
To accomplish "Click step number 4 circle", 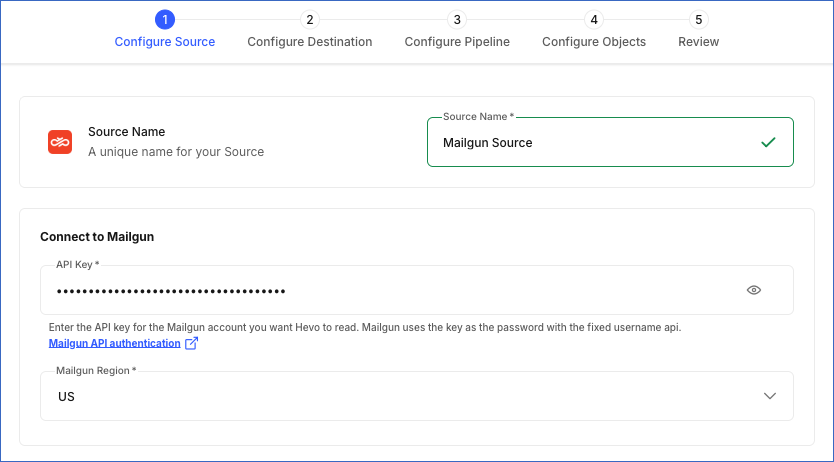I will 594,20.
